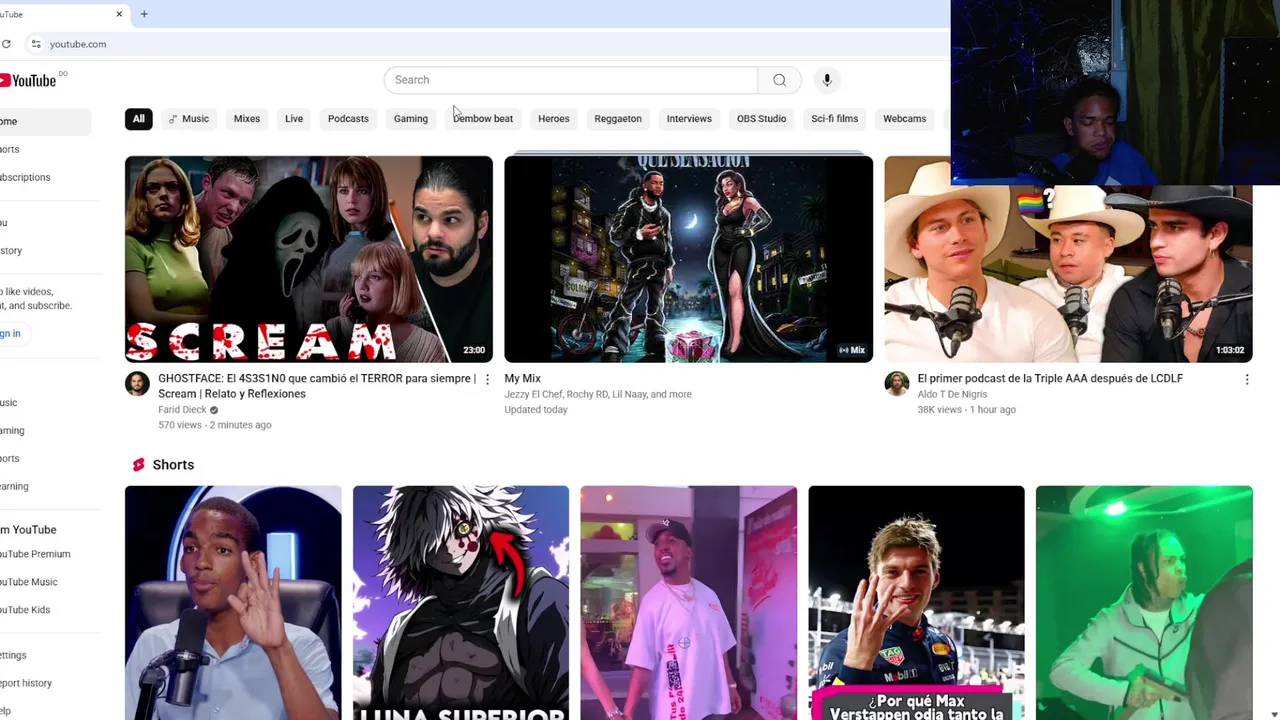Open YouTube Music link
The width and height of the screenshot is (1280, 720).
click(45, 582)
